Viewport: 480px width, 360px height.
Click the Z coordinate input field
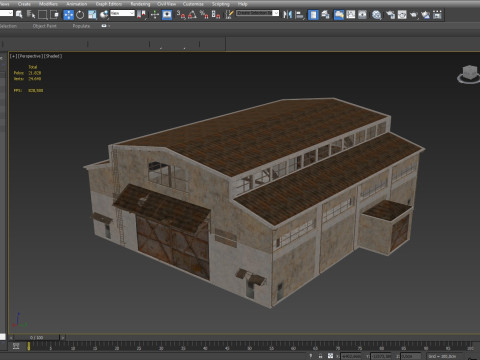(x=411, y=356)
